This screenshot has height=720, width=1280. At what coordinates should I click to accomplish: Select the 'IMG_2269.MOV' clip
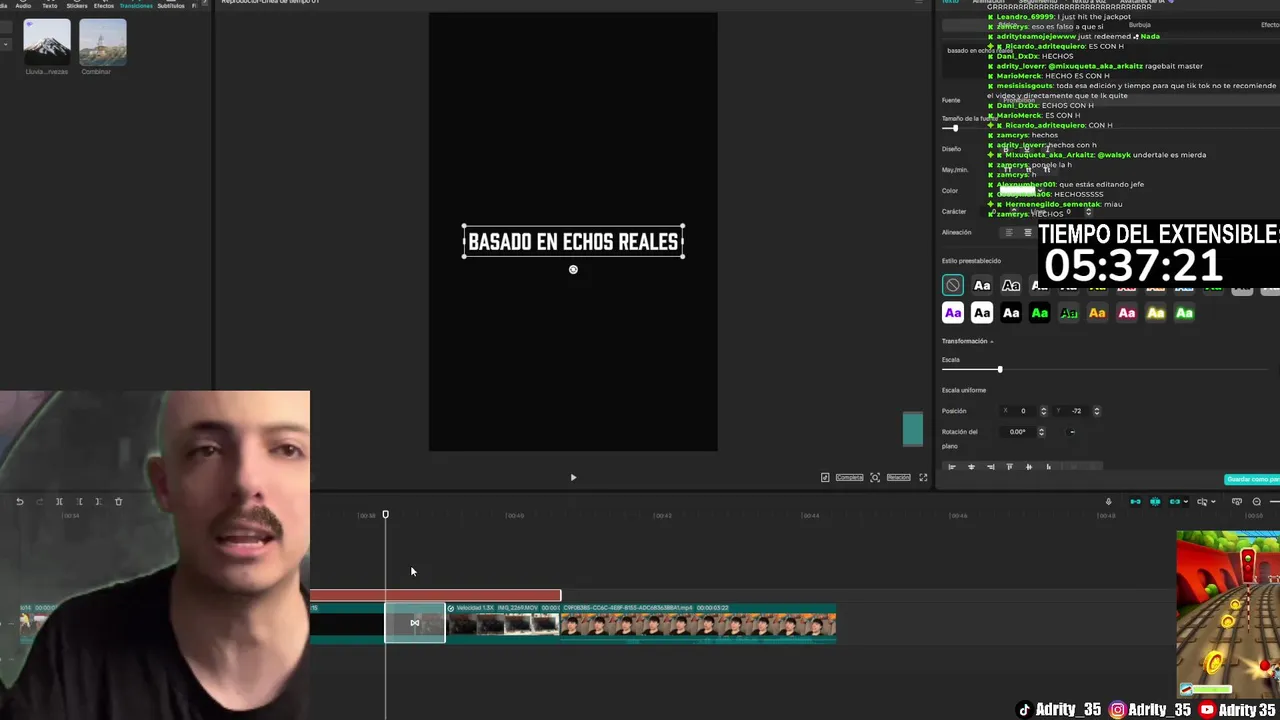[x=503, y=621]
